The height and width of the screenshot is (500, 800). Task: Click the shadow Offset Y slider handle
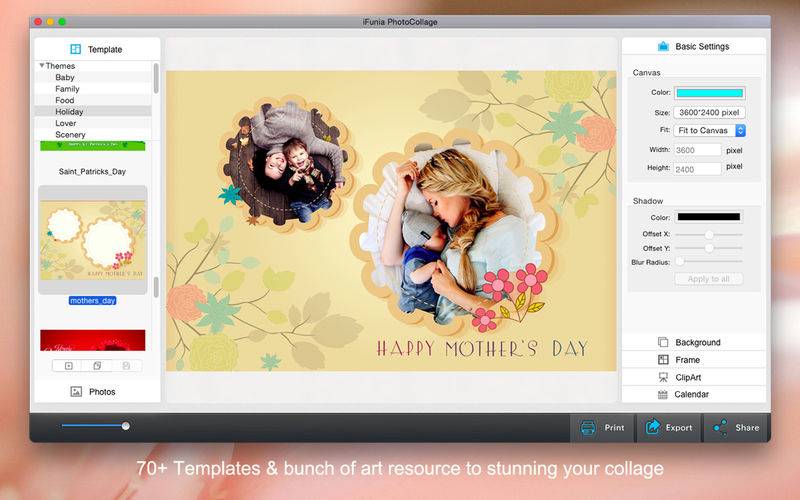pyautogui.click(x=709, y=248)
